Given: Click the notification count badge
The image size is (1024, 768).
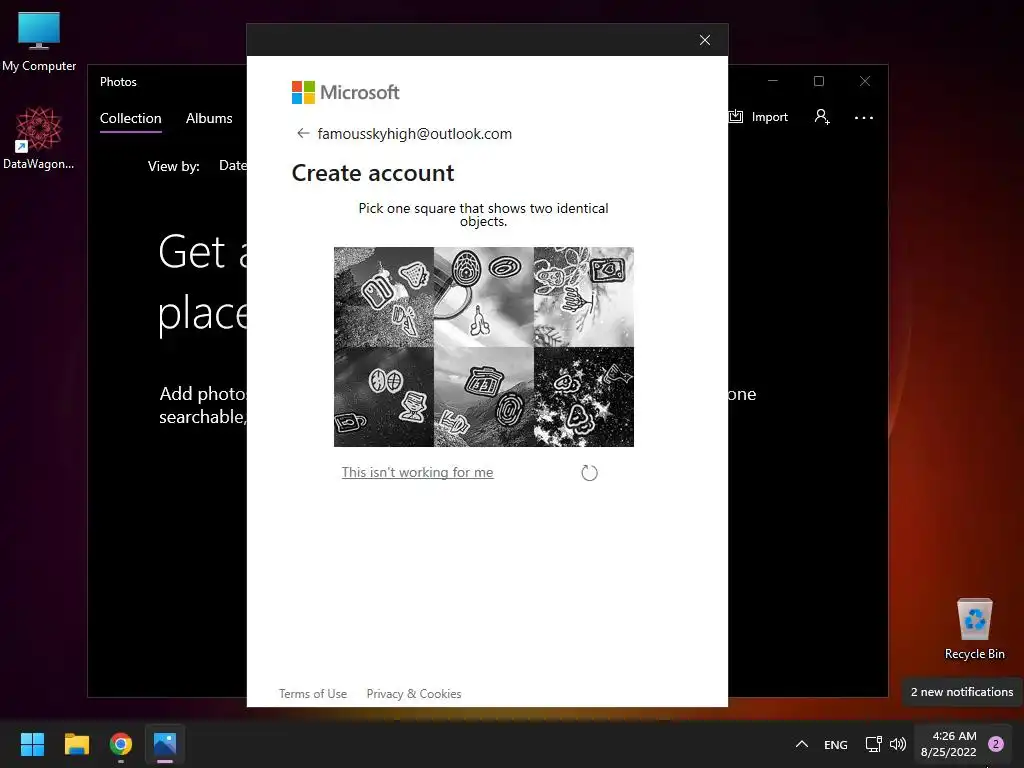Looking at the screenshot, I should tap(996, 744).
